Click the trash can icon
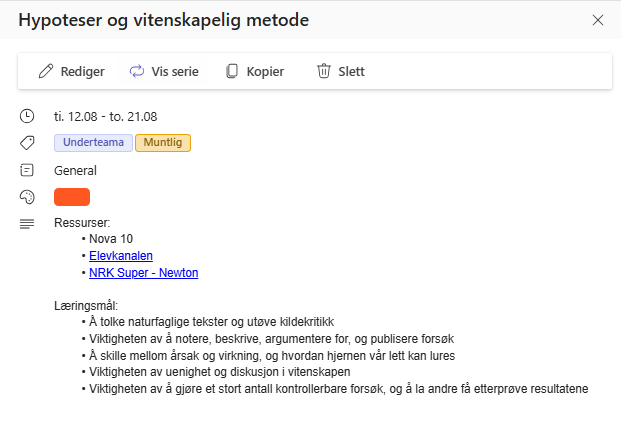The image size is (621, 440). coord(324,71)
